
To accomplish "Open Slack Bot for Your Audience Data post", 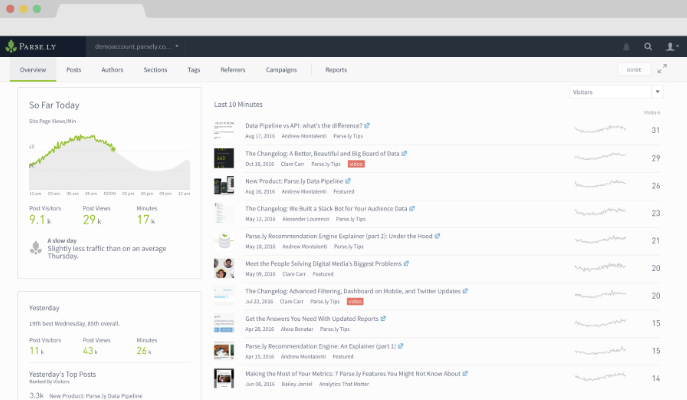I will click(326, 209).
